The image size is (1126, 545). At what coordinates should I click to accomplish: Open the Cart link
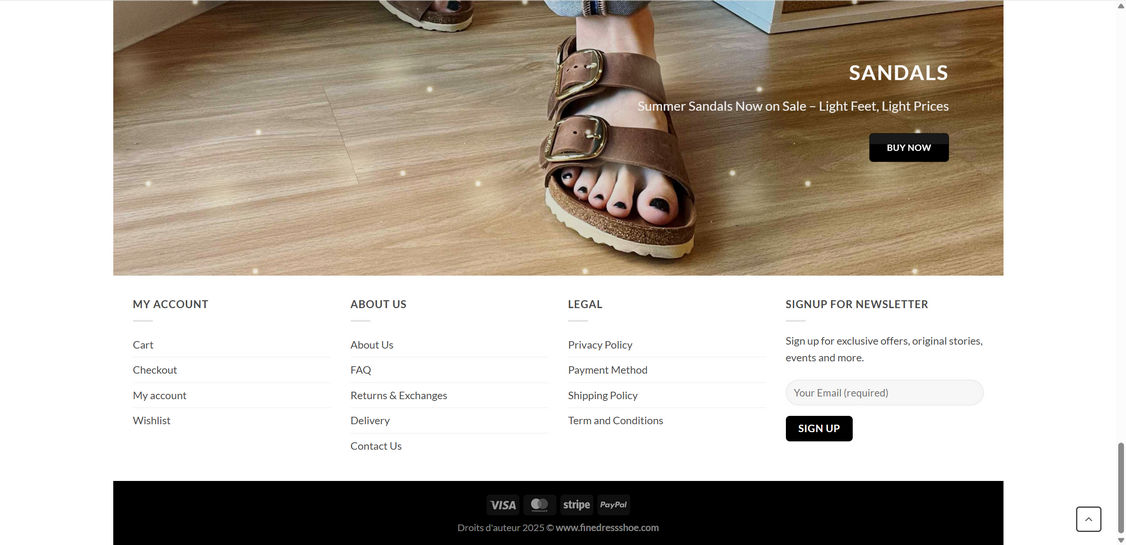click(x=143, y=345)
